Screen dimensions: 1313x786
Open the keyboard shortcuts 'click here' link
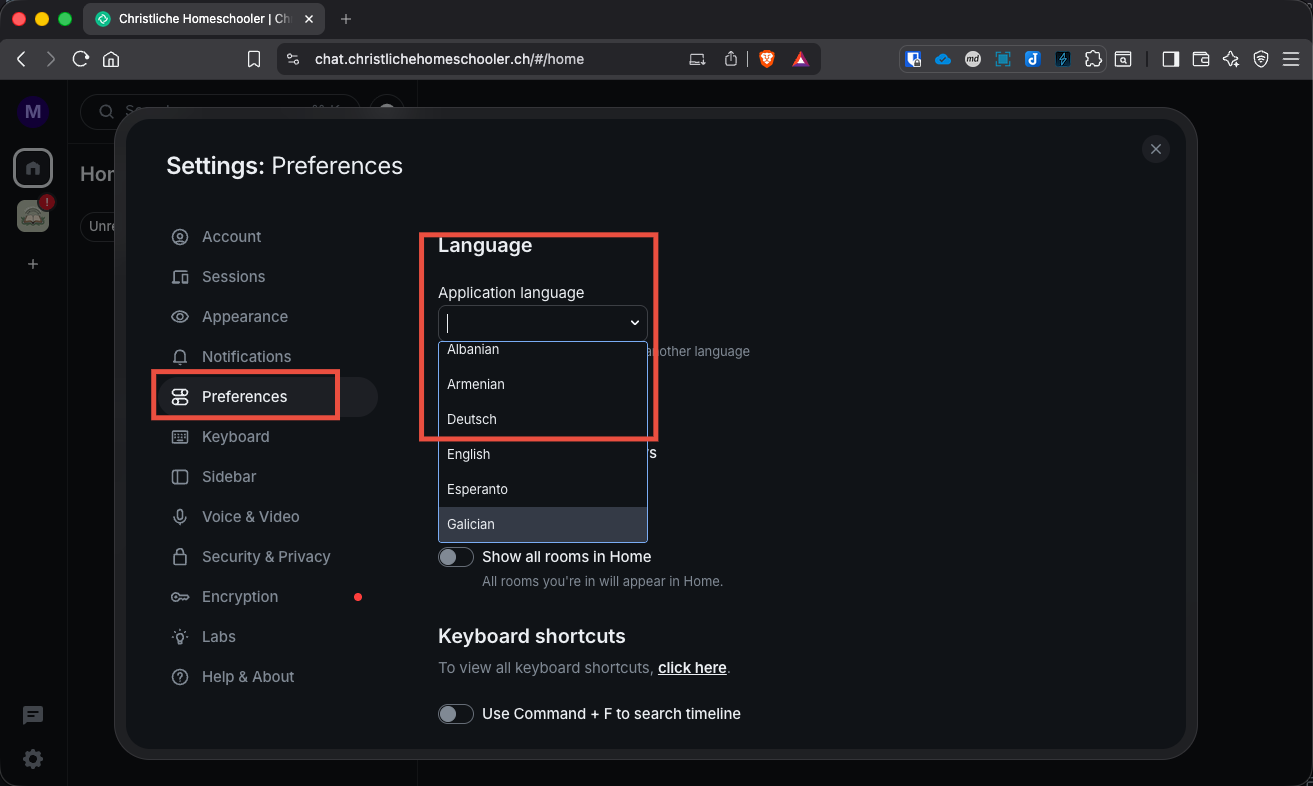[692, 668]
